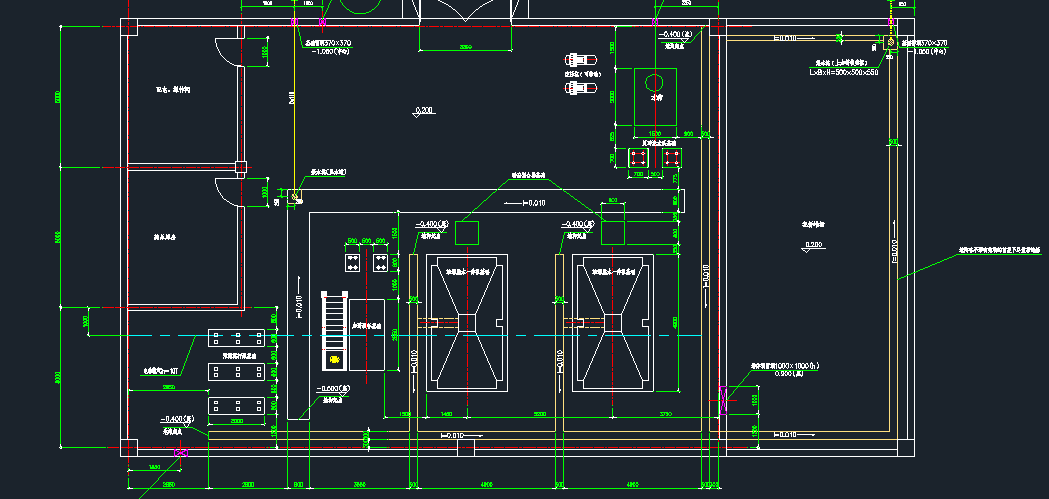Select the green square above right hopper unit
Image resolution: width=1049 pixels, height=499 pixels.
(x=613, y=233)
